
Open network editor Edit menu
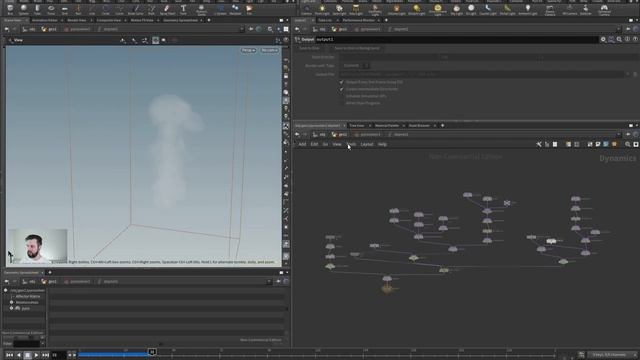click(x=314, y=144)
